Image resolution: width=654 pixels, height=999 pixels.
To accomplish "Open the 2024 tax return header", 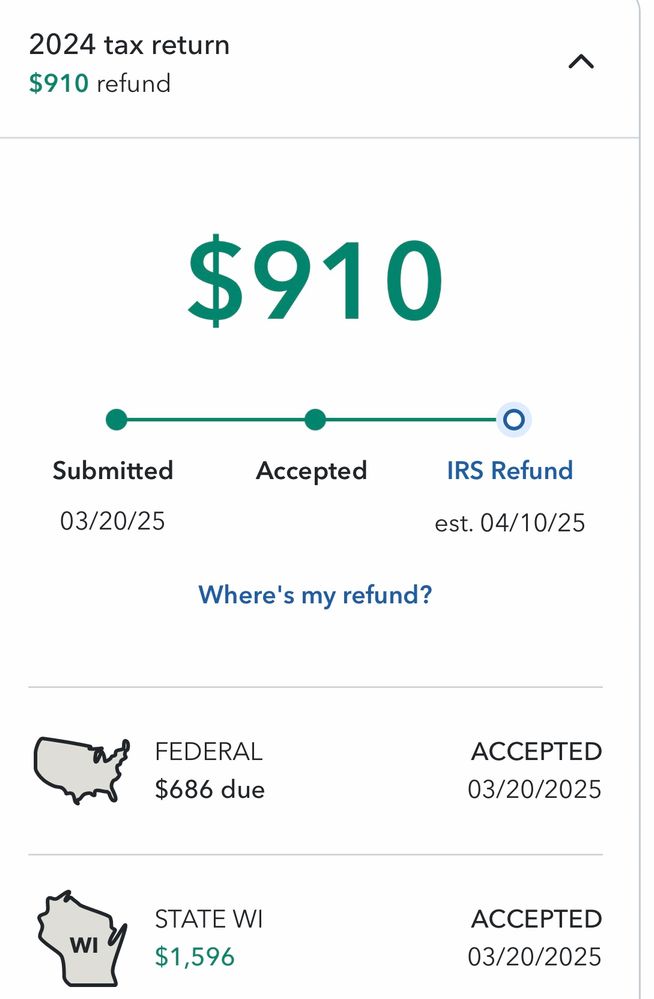I will [129, 45].
